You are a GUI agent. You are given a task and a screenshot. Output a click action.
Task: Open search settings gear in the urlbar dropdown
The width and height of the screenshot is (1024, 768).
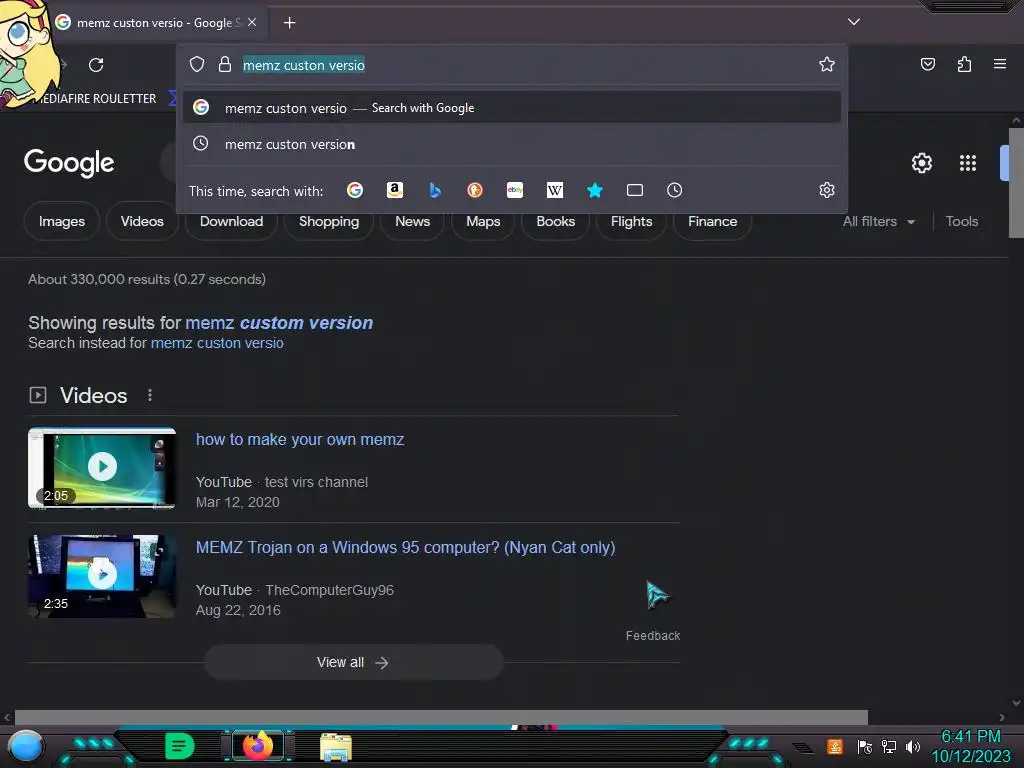(827, 190)
